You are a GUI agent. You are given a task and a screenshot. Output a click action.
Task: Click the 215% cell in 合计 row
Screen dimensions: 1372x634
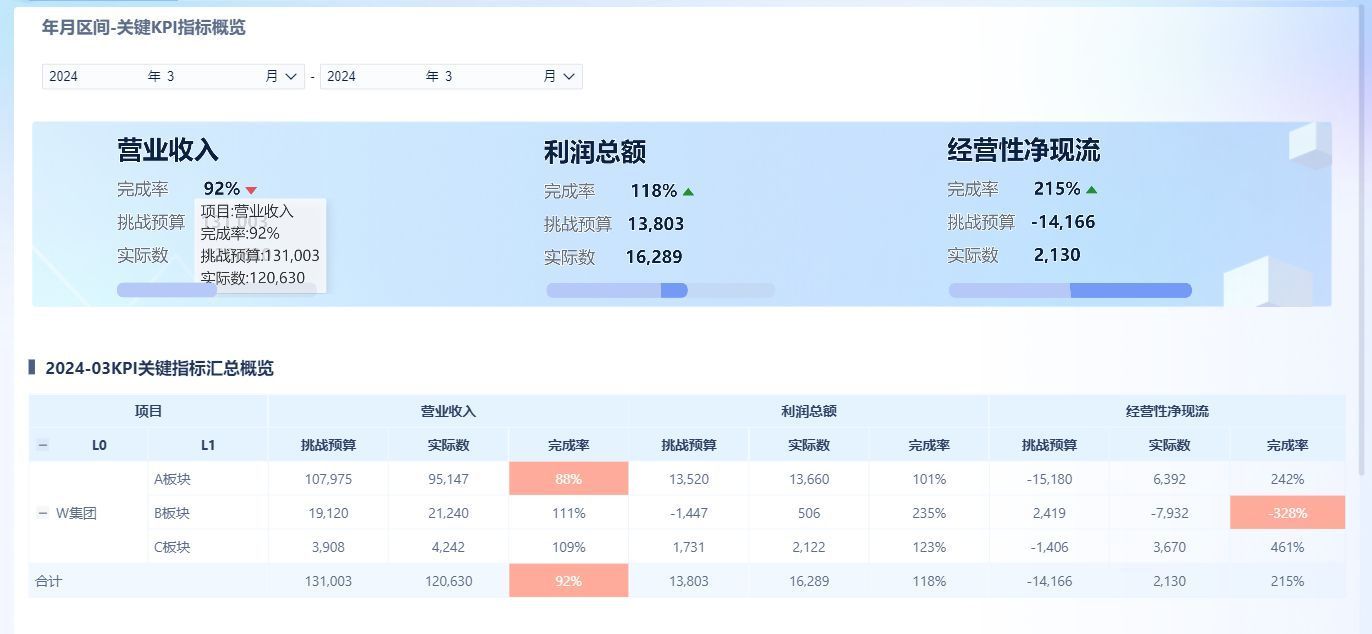pyautogui.click(x=1287, y=581)
